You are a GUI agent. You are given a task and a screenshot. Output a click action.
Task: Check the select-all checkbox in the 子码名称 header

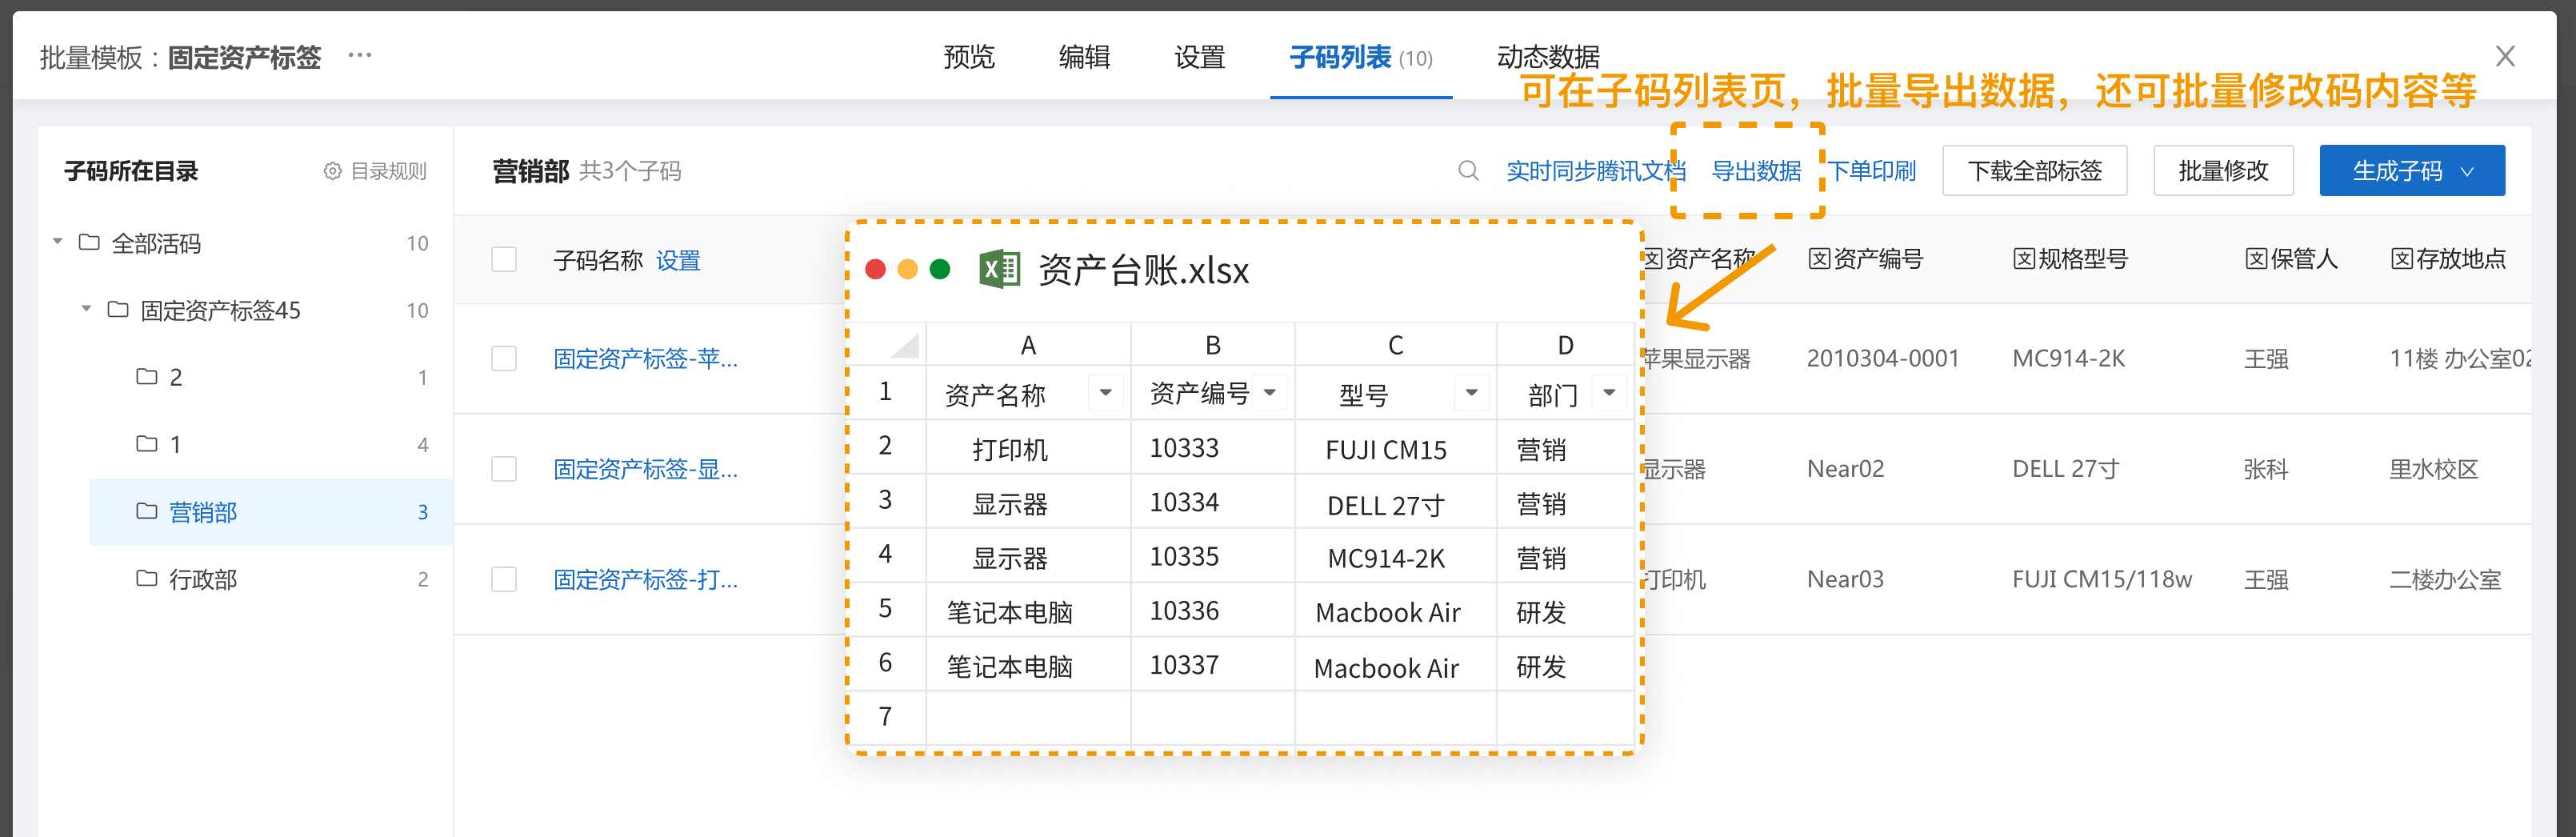click(x=503, y=258)
